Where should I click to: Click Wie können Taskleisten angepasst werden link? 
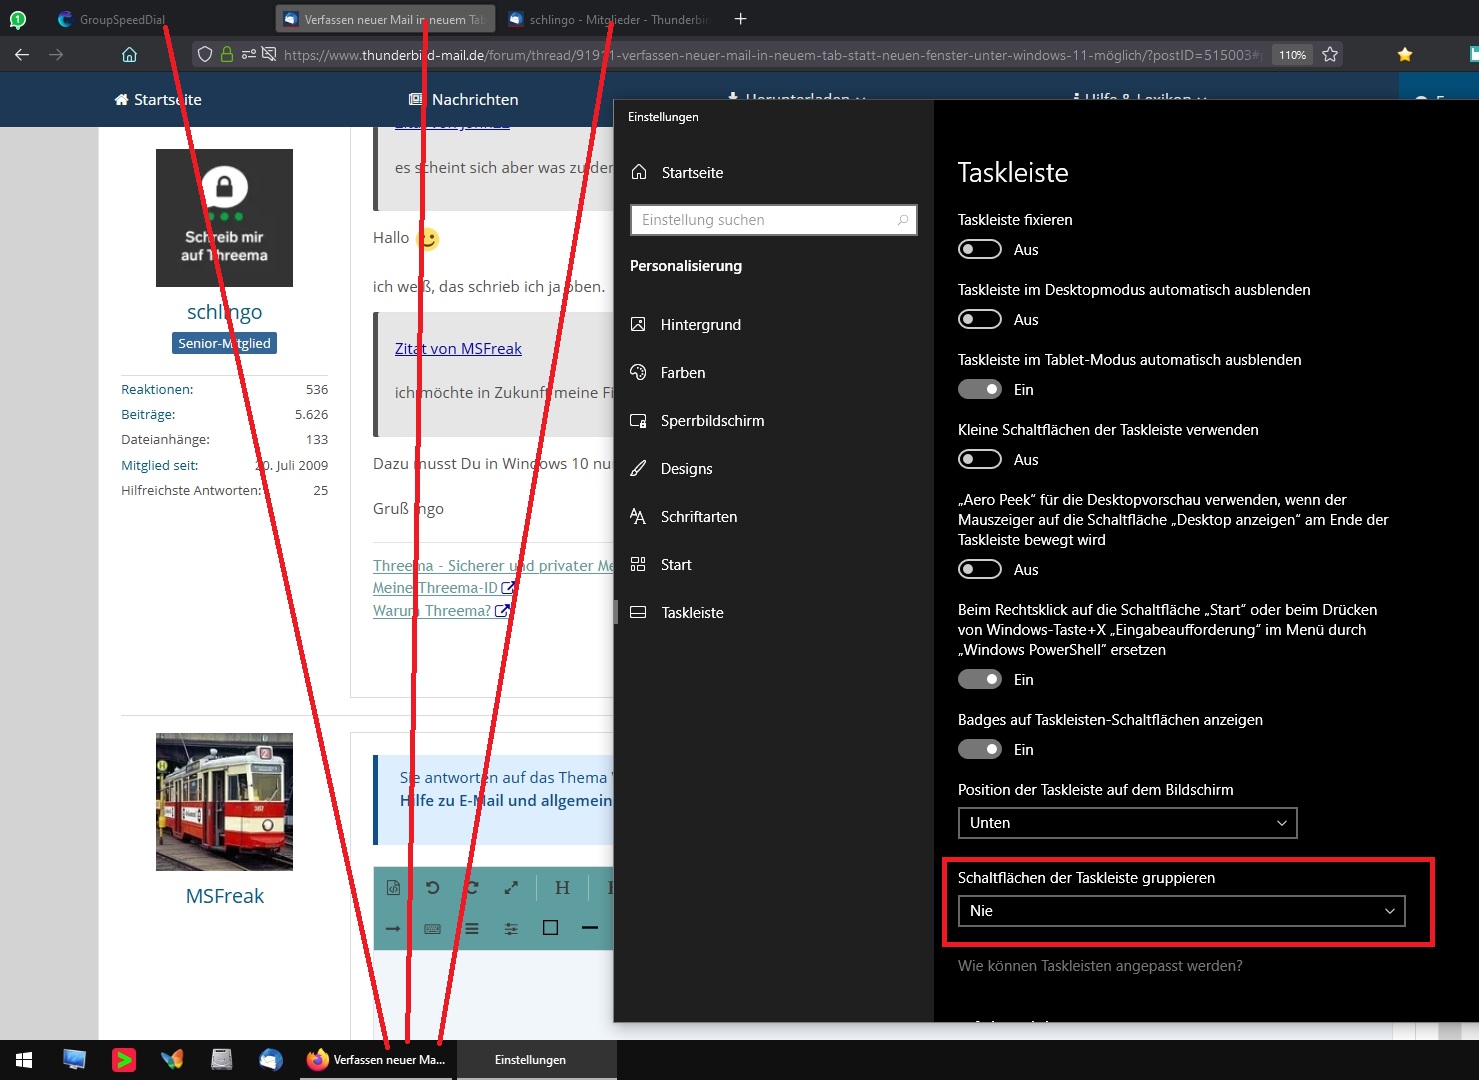pos(1100,966)
